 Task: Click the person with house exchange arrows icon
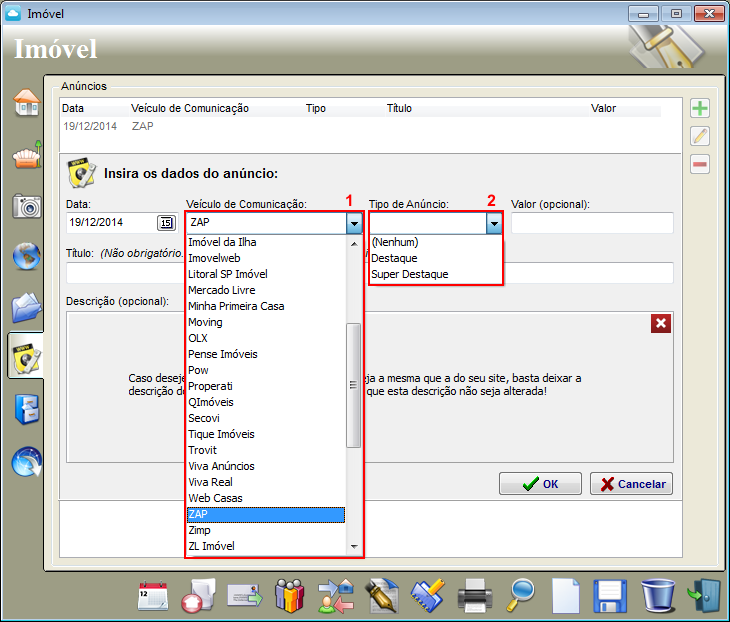pyautogui.click(x=336, y=595)
